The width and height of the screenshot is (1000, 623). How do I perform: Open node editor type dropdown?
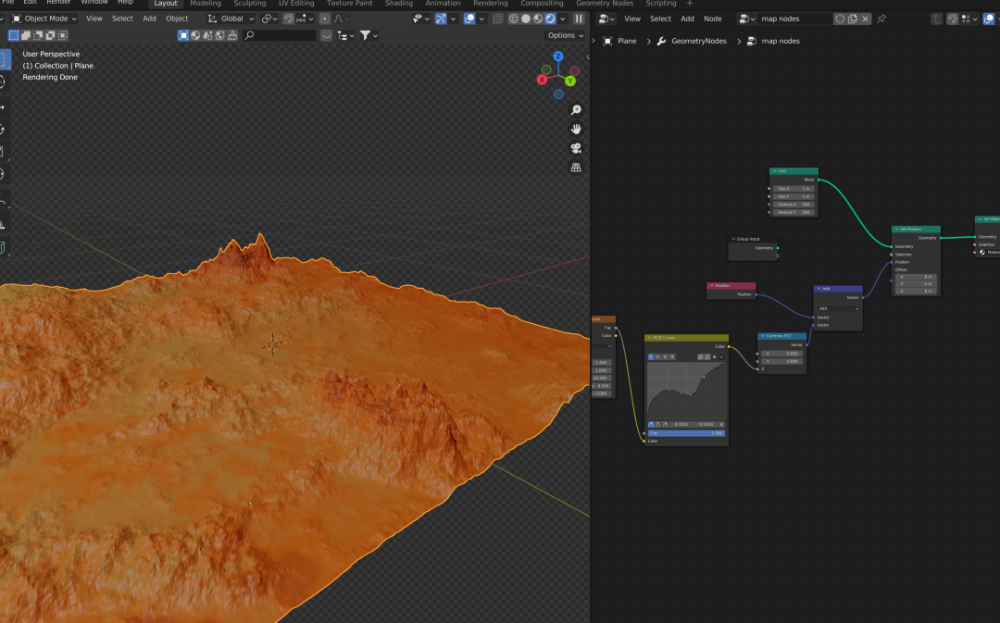coord(606,18)
